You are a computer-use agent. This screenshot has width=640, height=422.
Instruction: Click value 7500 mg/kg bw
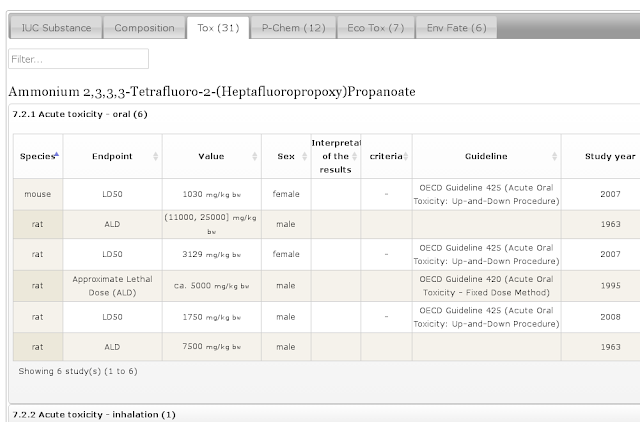pos(211,347)
